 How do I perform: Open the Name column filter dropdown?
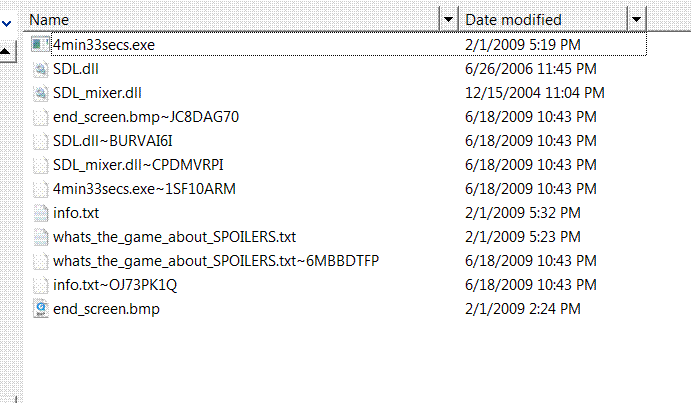448,19
